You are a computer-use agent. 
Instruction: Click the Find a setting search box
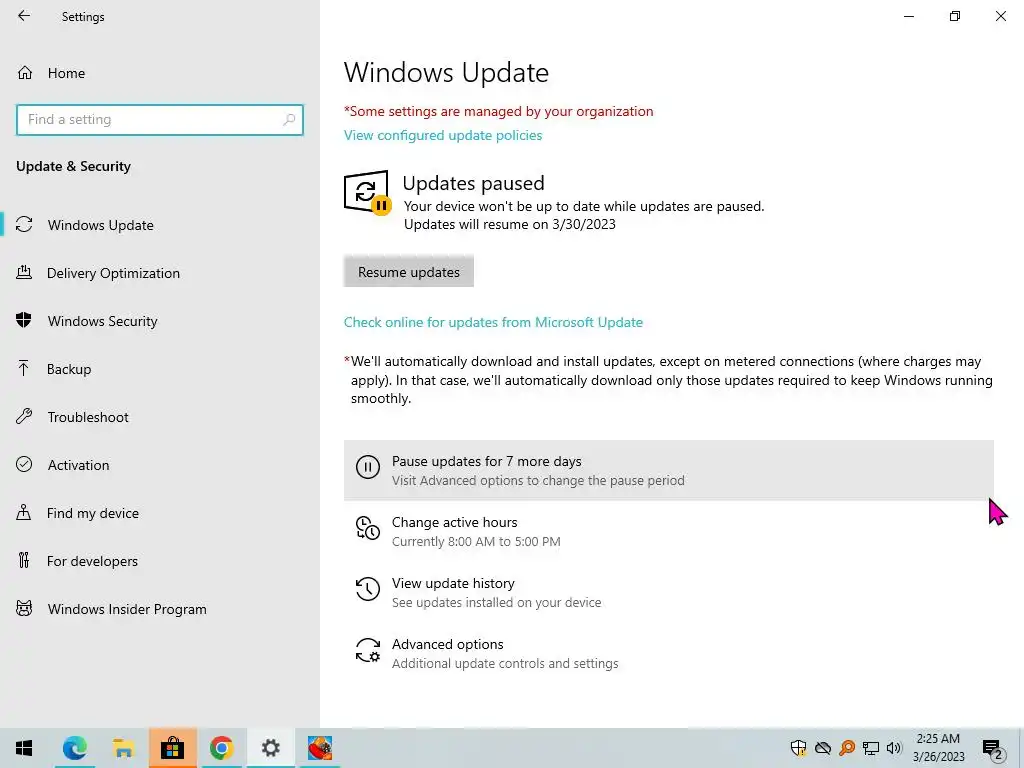(x=160, y=120)
